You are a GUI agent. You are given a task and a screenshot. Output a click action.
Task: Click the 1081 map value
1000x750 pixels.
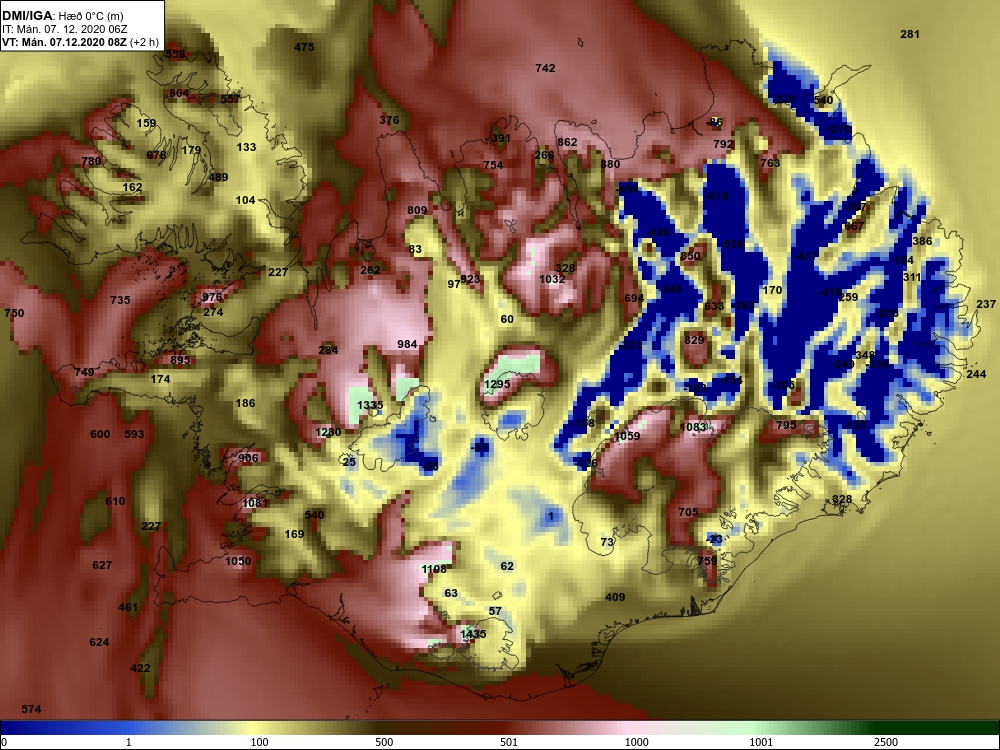[x=255, y=503]
